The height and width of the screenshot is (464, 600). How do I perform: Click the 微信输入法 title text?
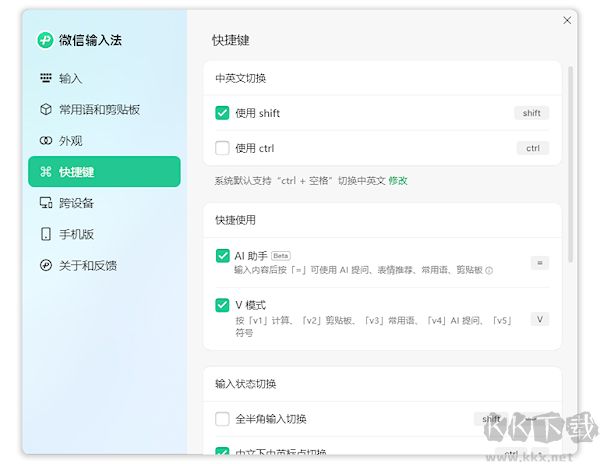tap(90, 40)
